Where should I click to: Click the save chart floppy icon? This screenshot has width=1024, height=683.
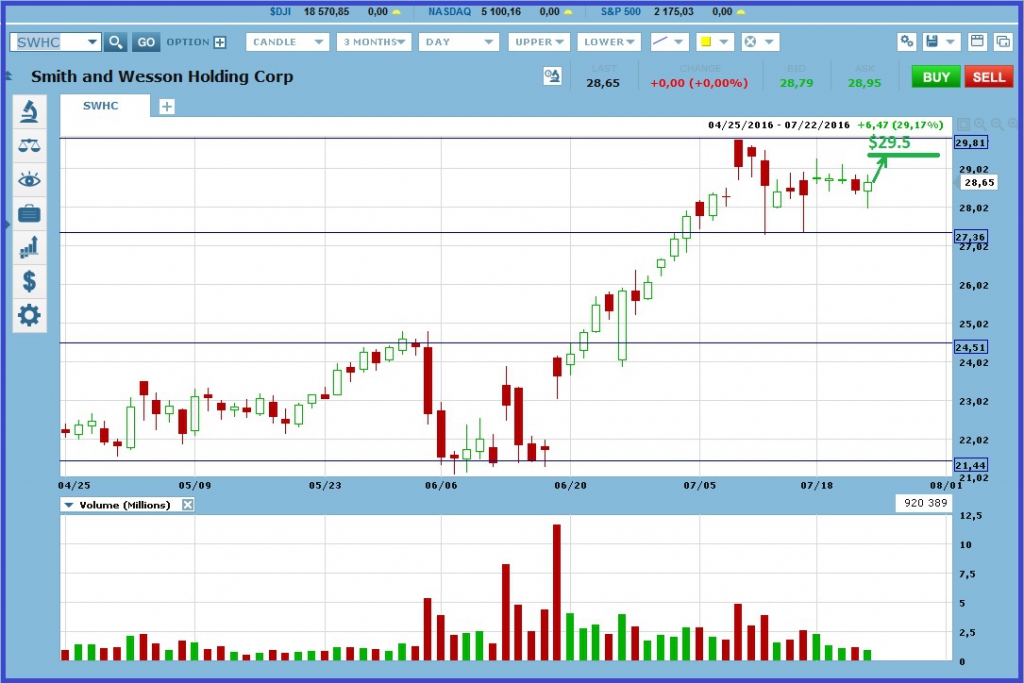point(933,42)
